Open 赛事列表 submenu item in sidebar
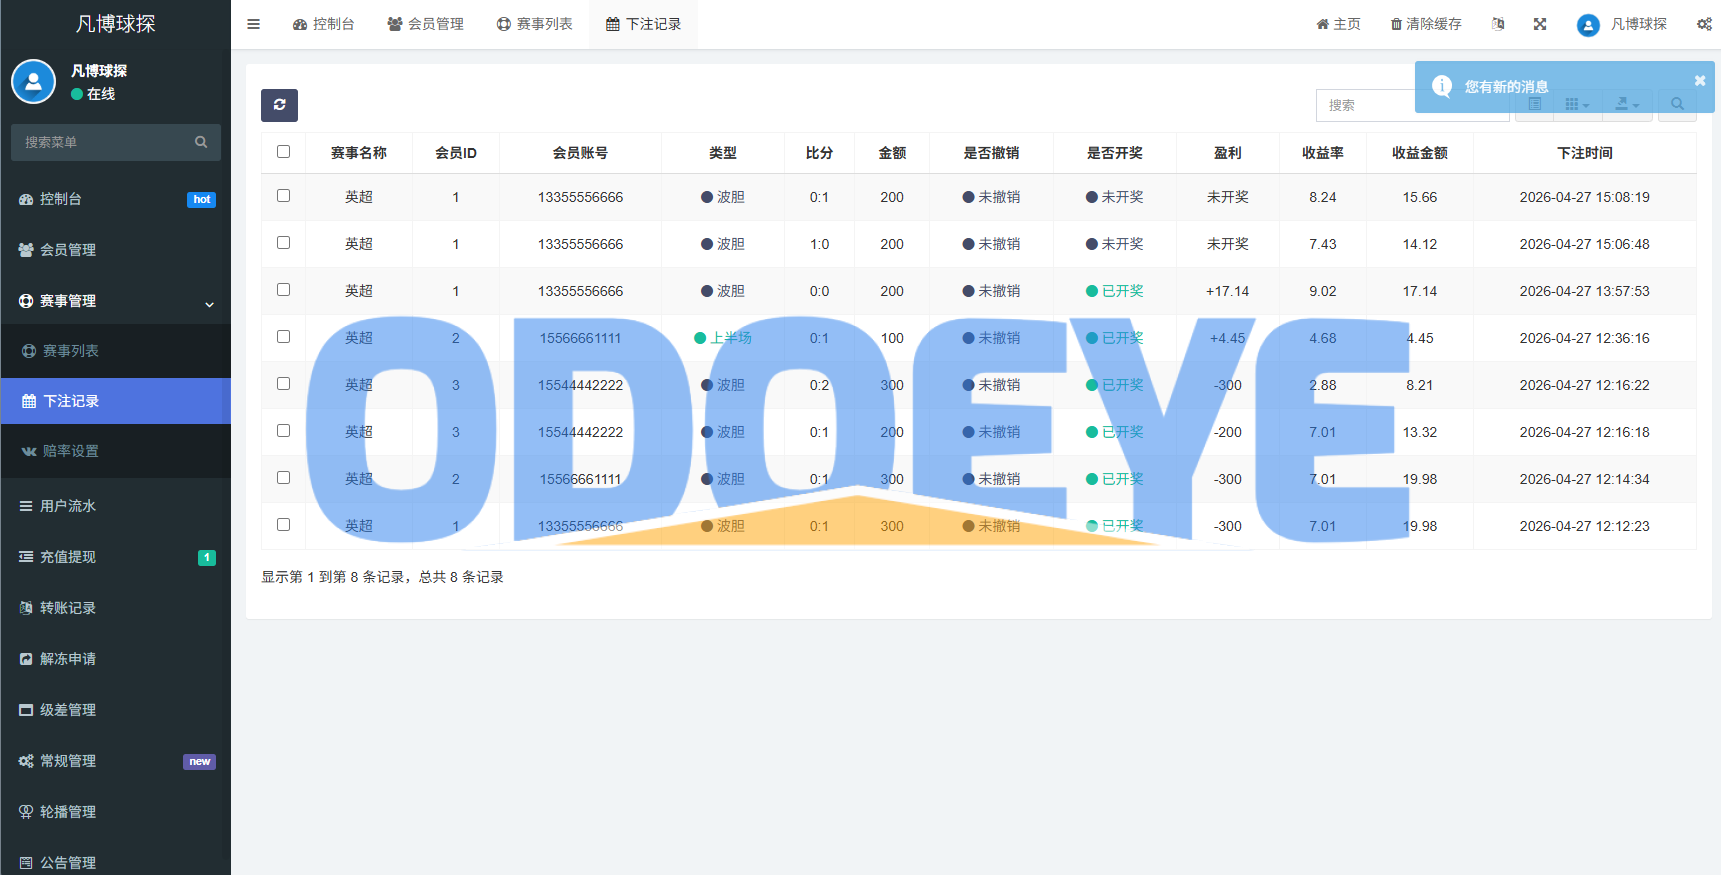 click(115, 351)
